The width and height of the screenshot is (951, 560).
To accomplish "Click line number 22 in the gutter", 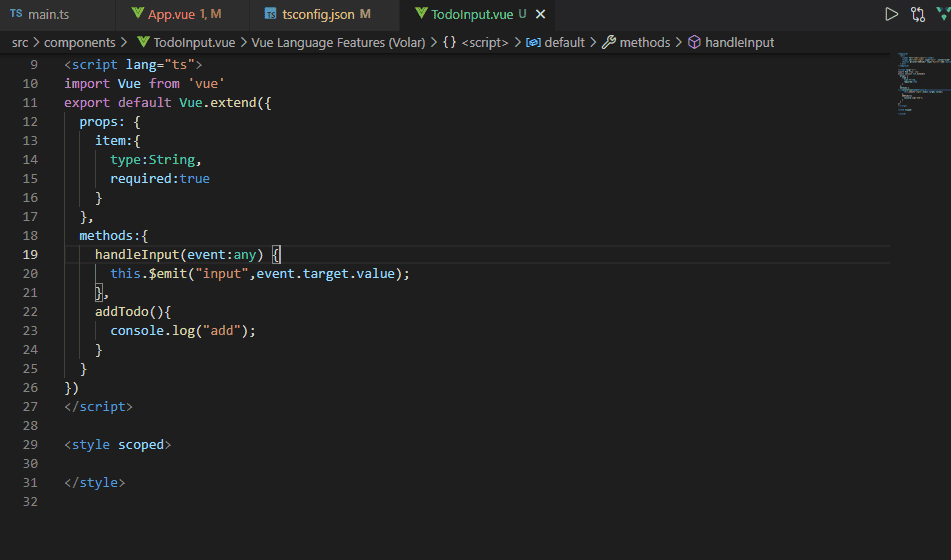I will click(x=30, y=311).
